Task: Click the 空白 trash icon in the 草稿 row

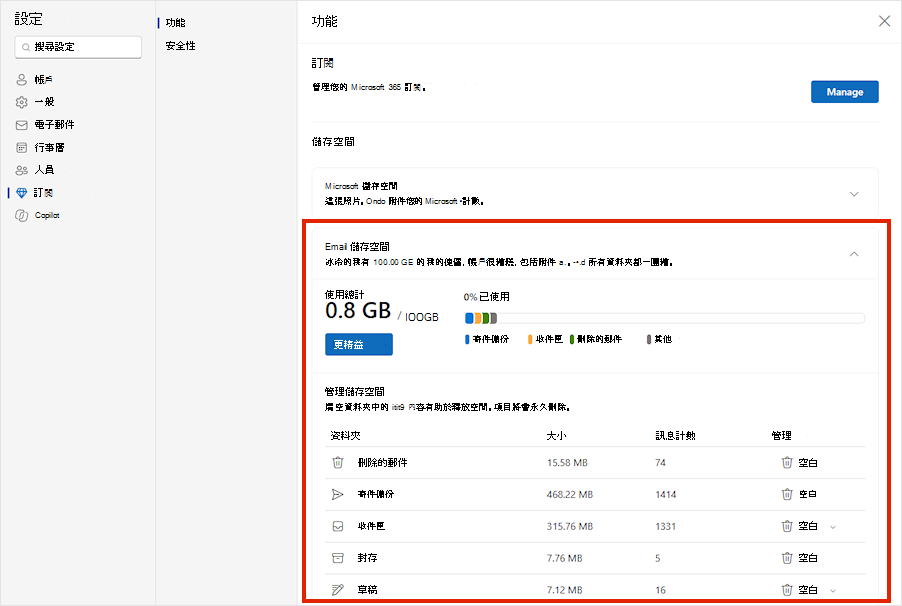Action: pos(787,589)
